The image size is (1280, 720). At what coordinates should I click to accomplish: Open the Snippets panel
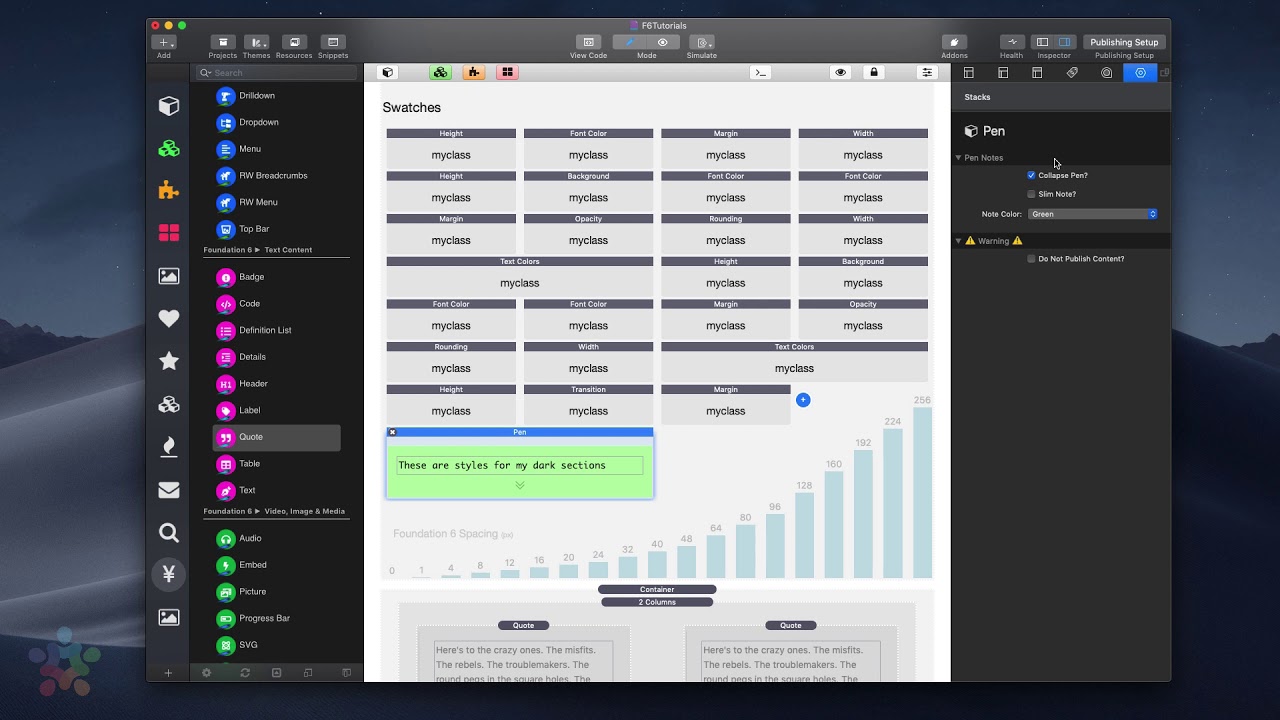(x=333, y=42)
